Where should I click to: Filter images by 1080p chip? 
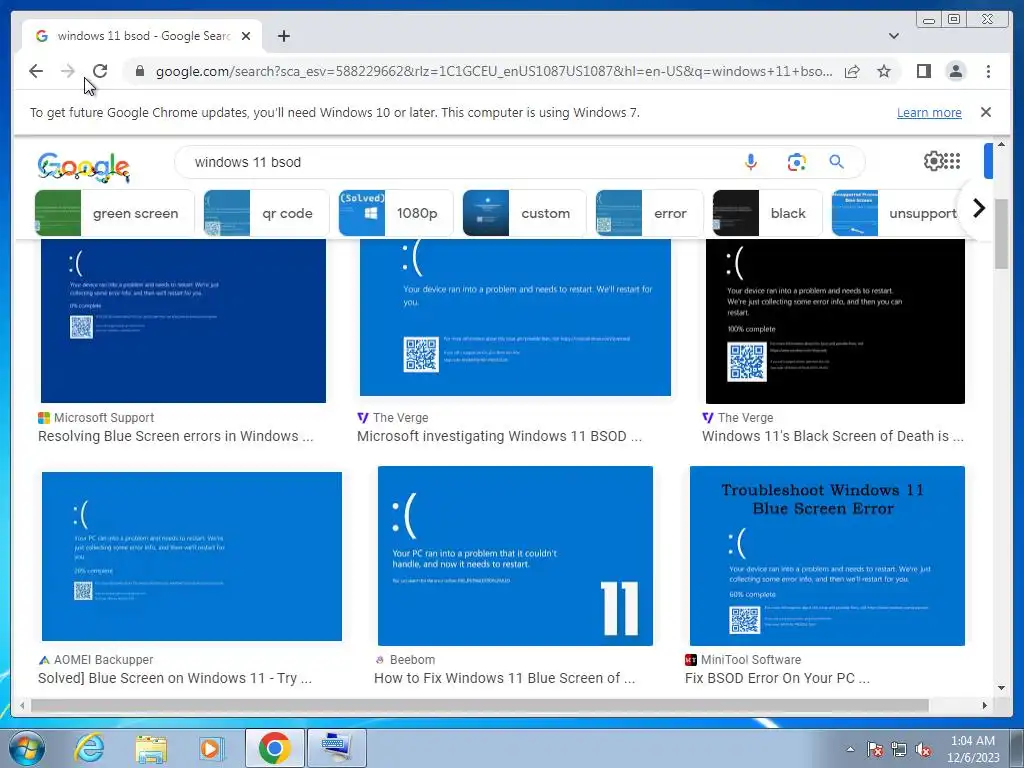tap(396, 213)
